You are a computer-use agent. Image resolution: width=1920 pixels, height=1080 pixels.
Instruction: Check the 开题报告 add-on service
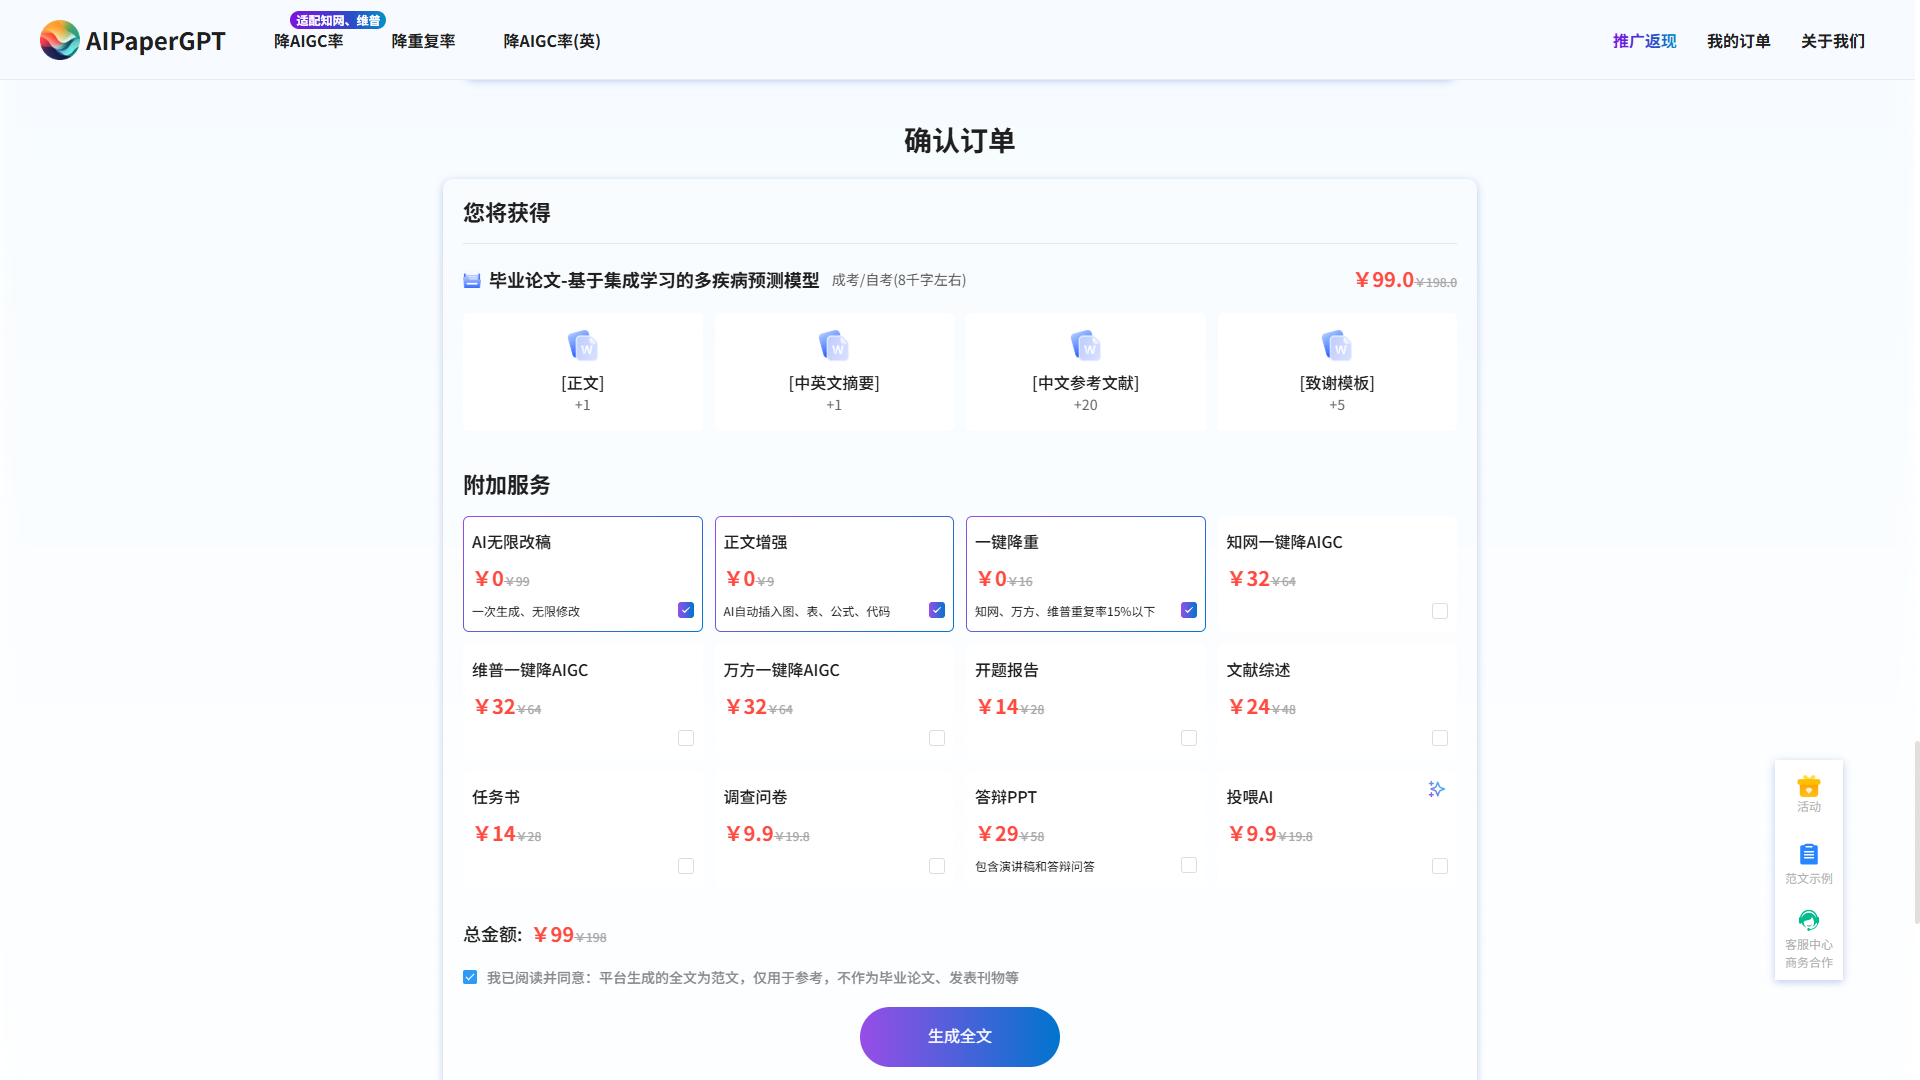[1188, 738]
